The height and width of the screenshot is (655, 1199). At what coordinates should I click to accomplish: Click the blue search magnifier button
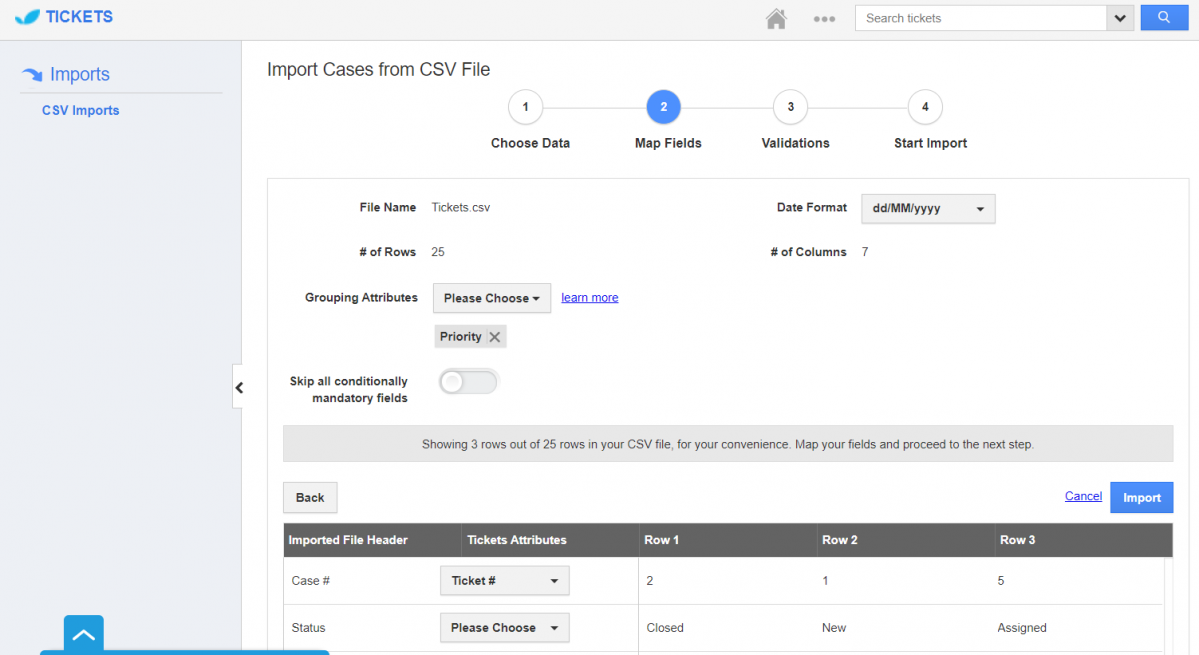(x=1164, y=18)
